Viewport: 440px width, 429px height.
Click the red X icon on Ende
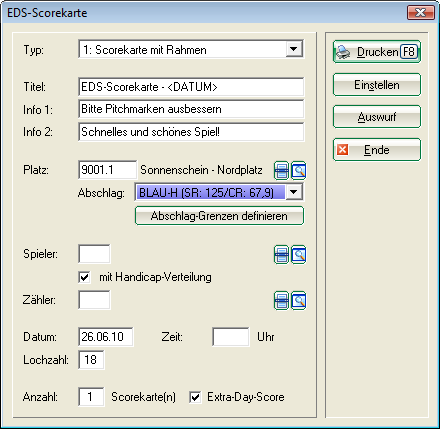[x=342, y=150]
